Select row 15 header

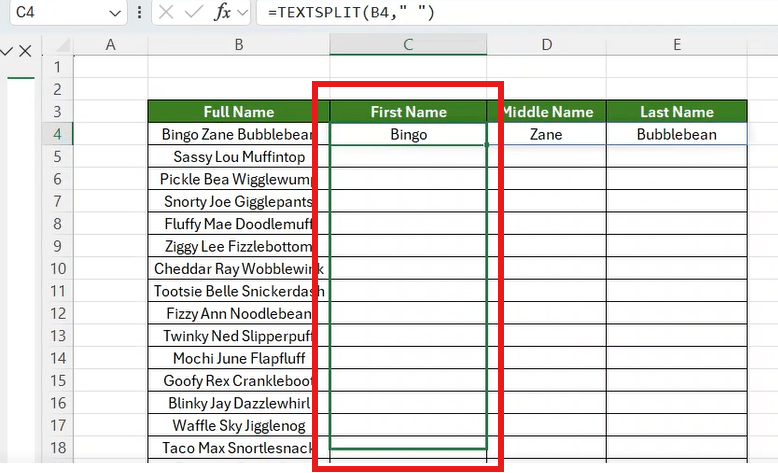(58, 380)
